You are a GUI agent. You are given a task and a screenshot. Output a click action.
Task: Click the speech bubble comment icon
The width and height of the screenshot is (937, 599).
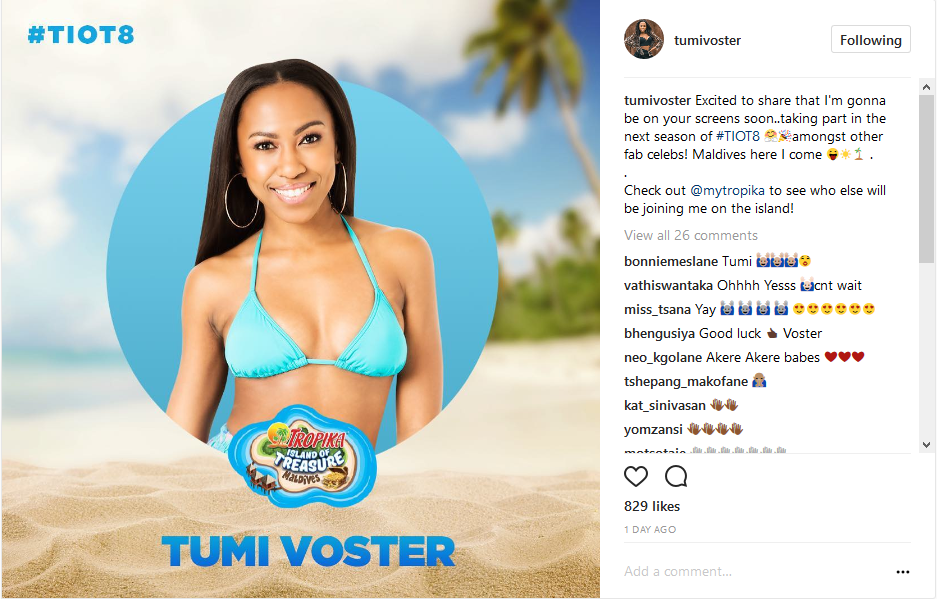[x=676, y=476]
